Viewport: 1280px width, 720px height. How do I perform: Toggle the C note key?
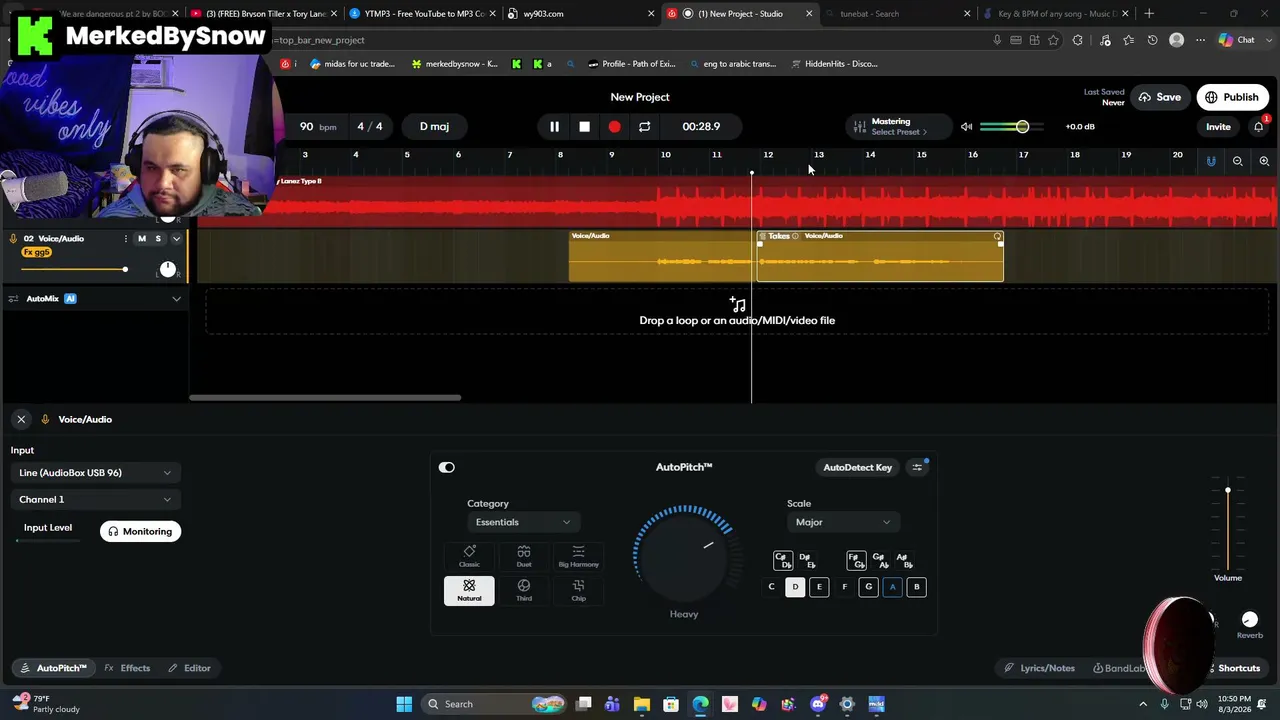pyautogui.click(x=771, y=587)
